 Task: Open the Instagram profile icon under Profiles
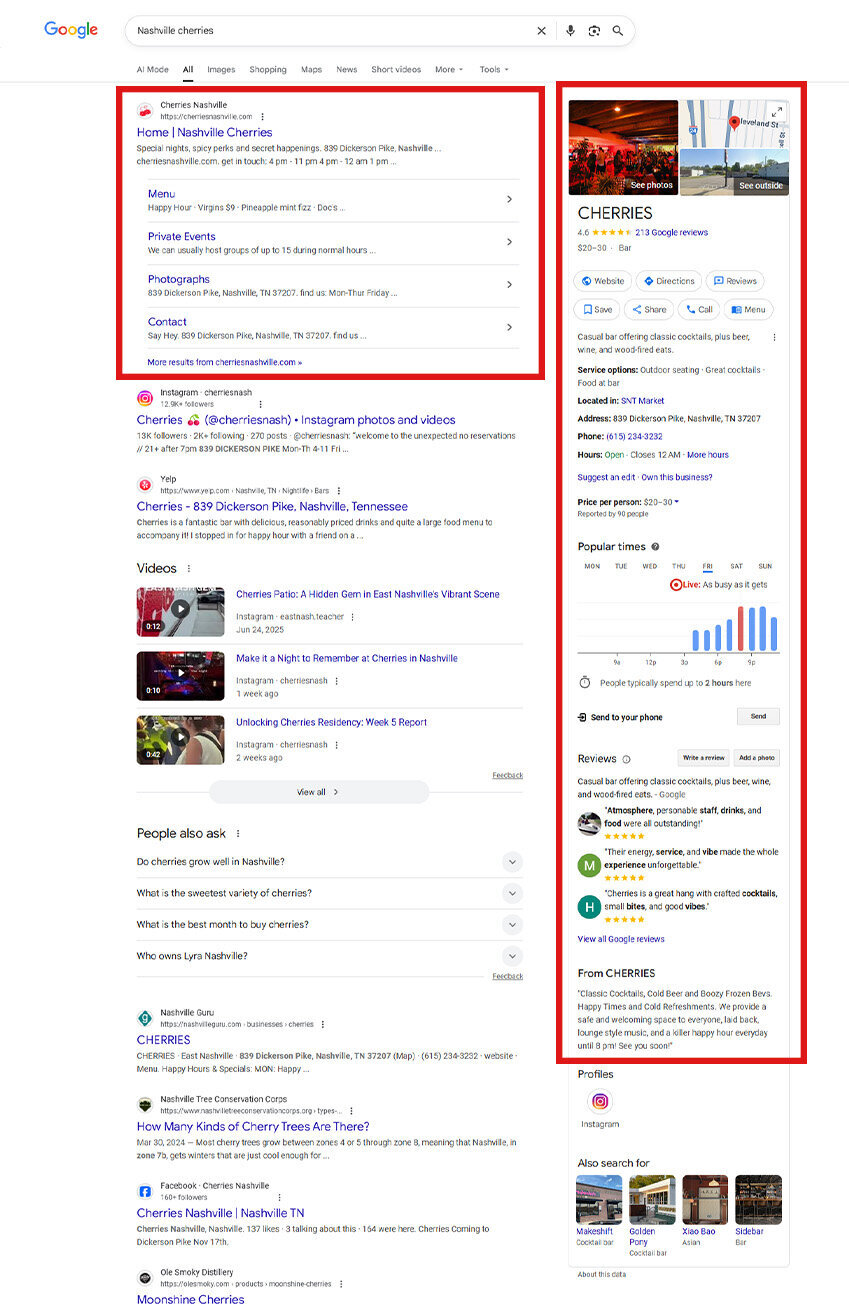pyautogui.click(x=600, y=1102)
